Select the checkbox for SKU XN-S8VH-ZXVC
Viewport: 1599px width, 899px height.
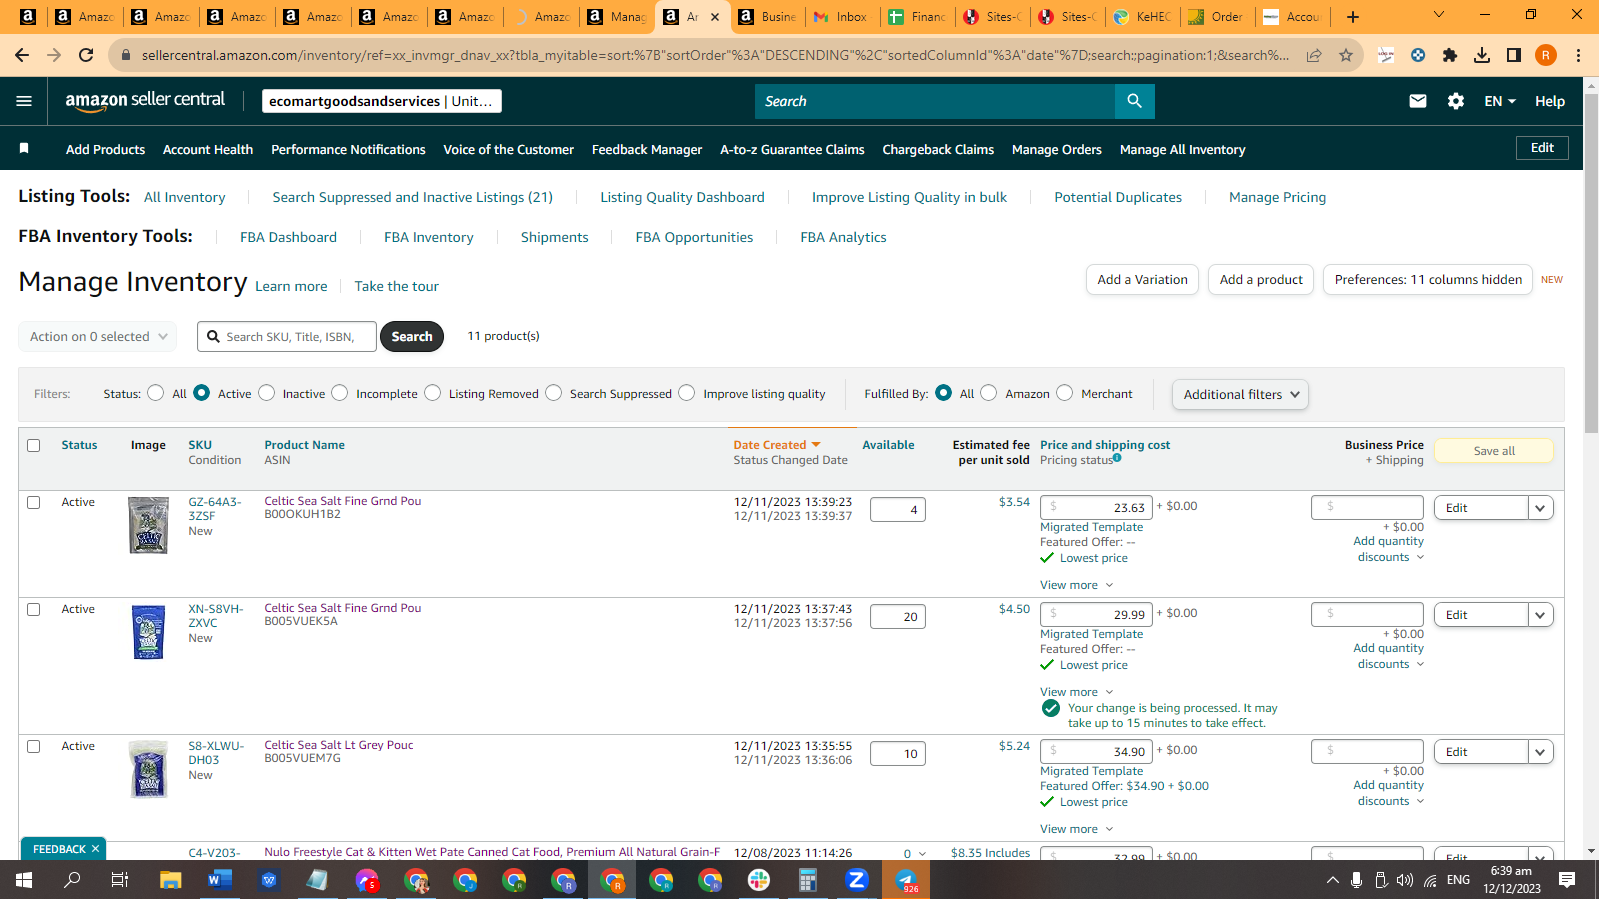pos(34,609)
